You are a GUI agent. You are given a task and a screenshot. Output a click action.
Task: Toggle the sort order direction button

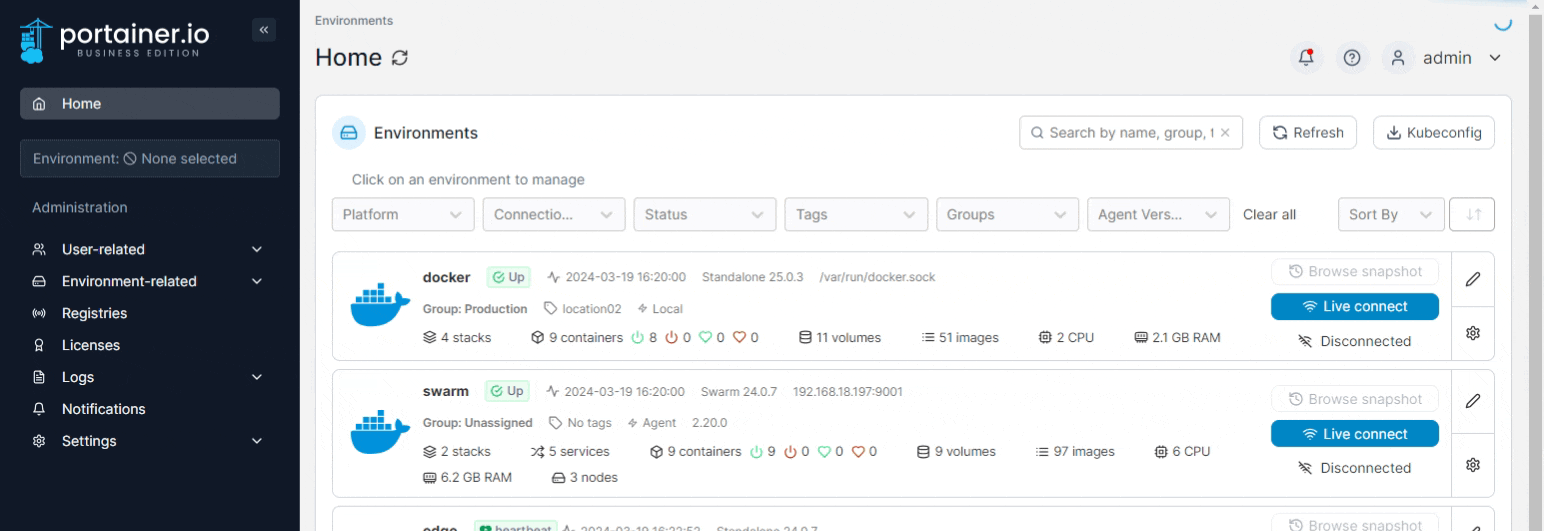[x=1472, y=215]
